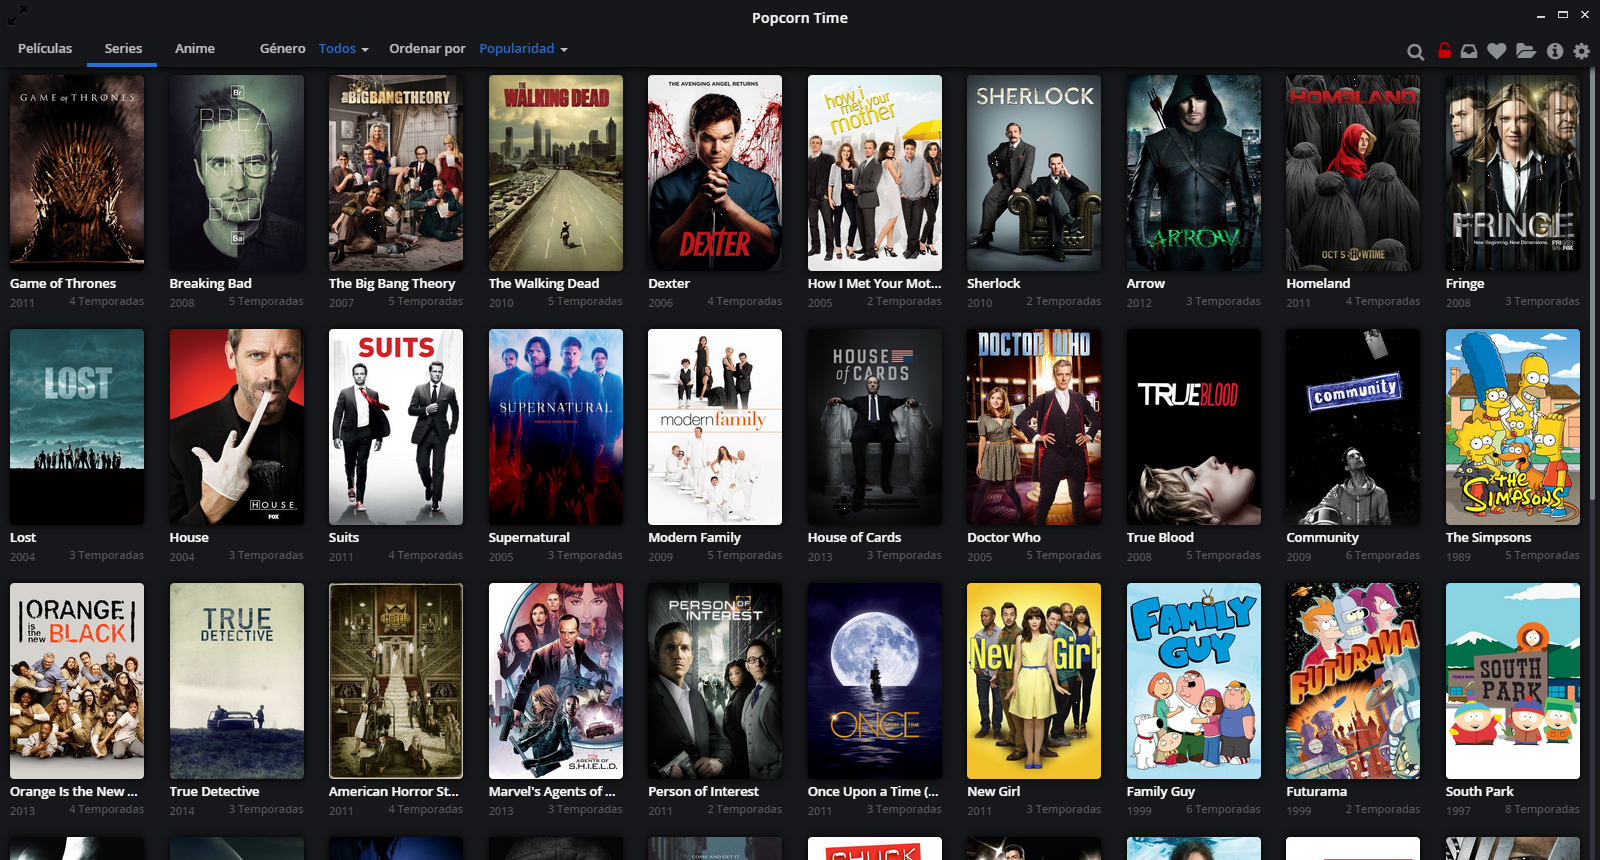Open the South Park poster
This screenshot has height=860, width=1600.
(x=1513, y=681)
